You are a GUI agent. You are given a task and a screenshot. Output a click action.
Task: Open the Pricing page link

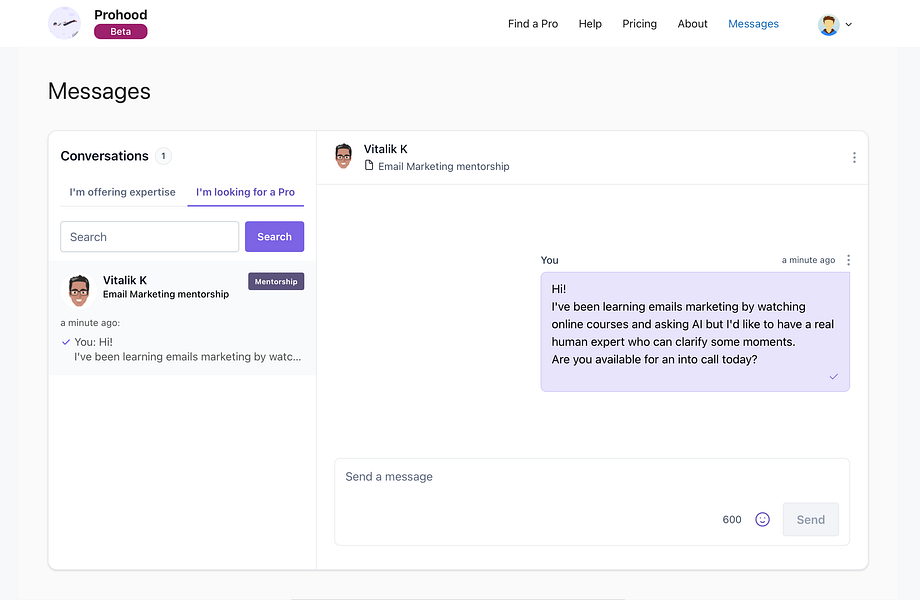click(640, 23)
